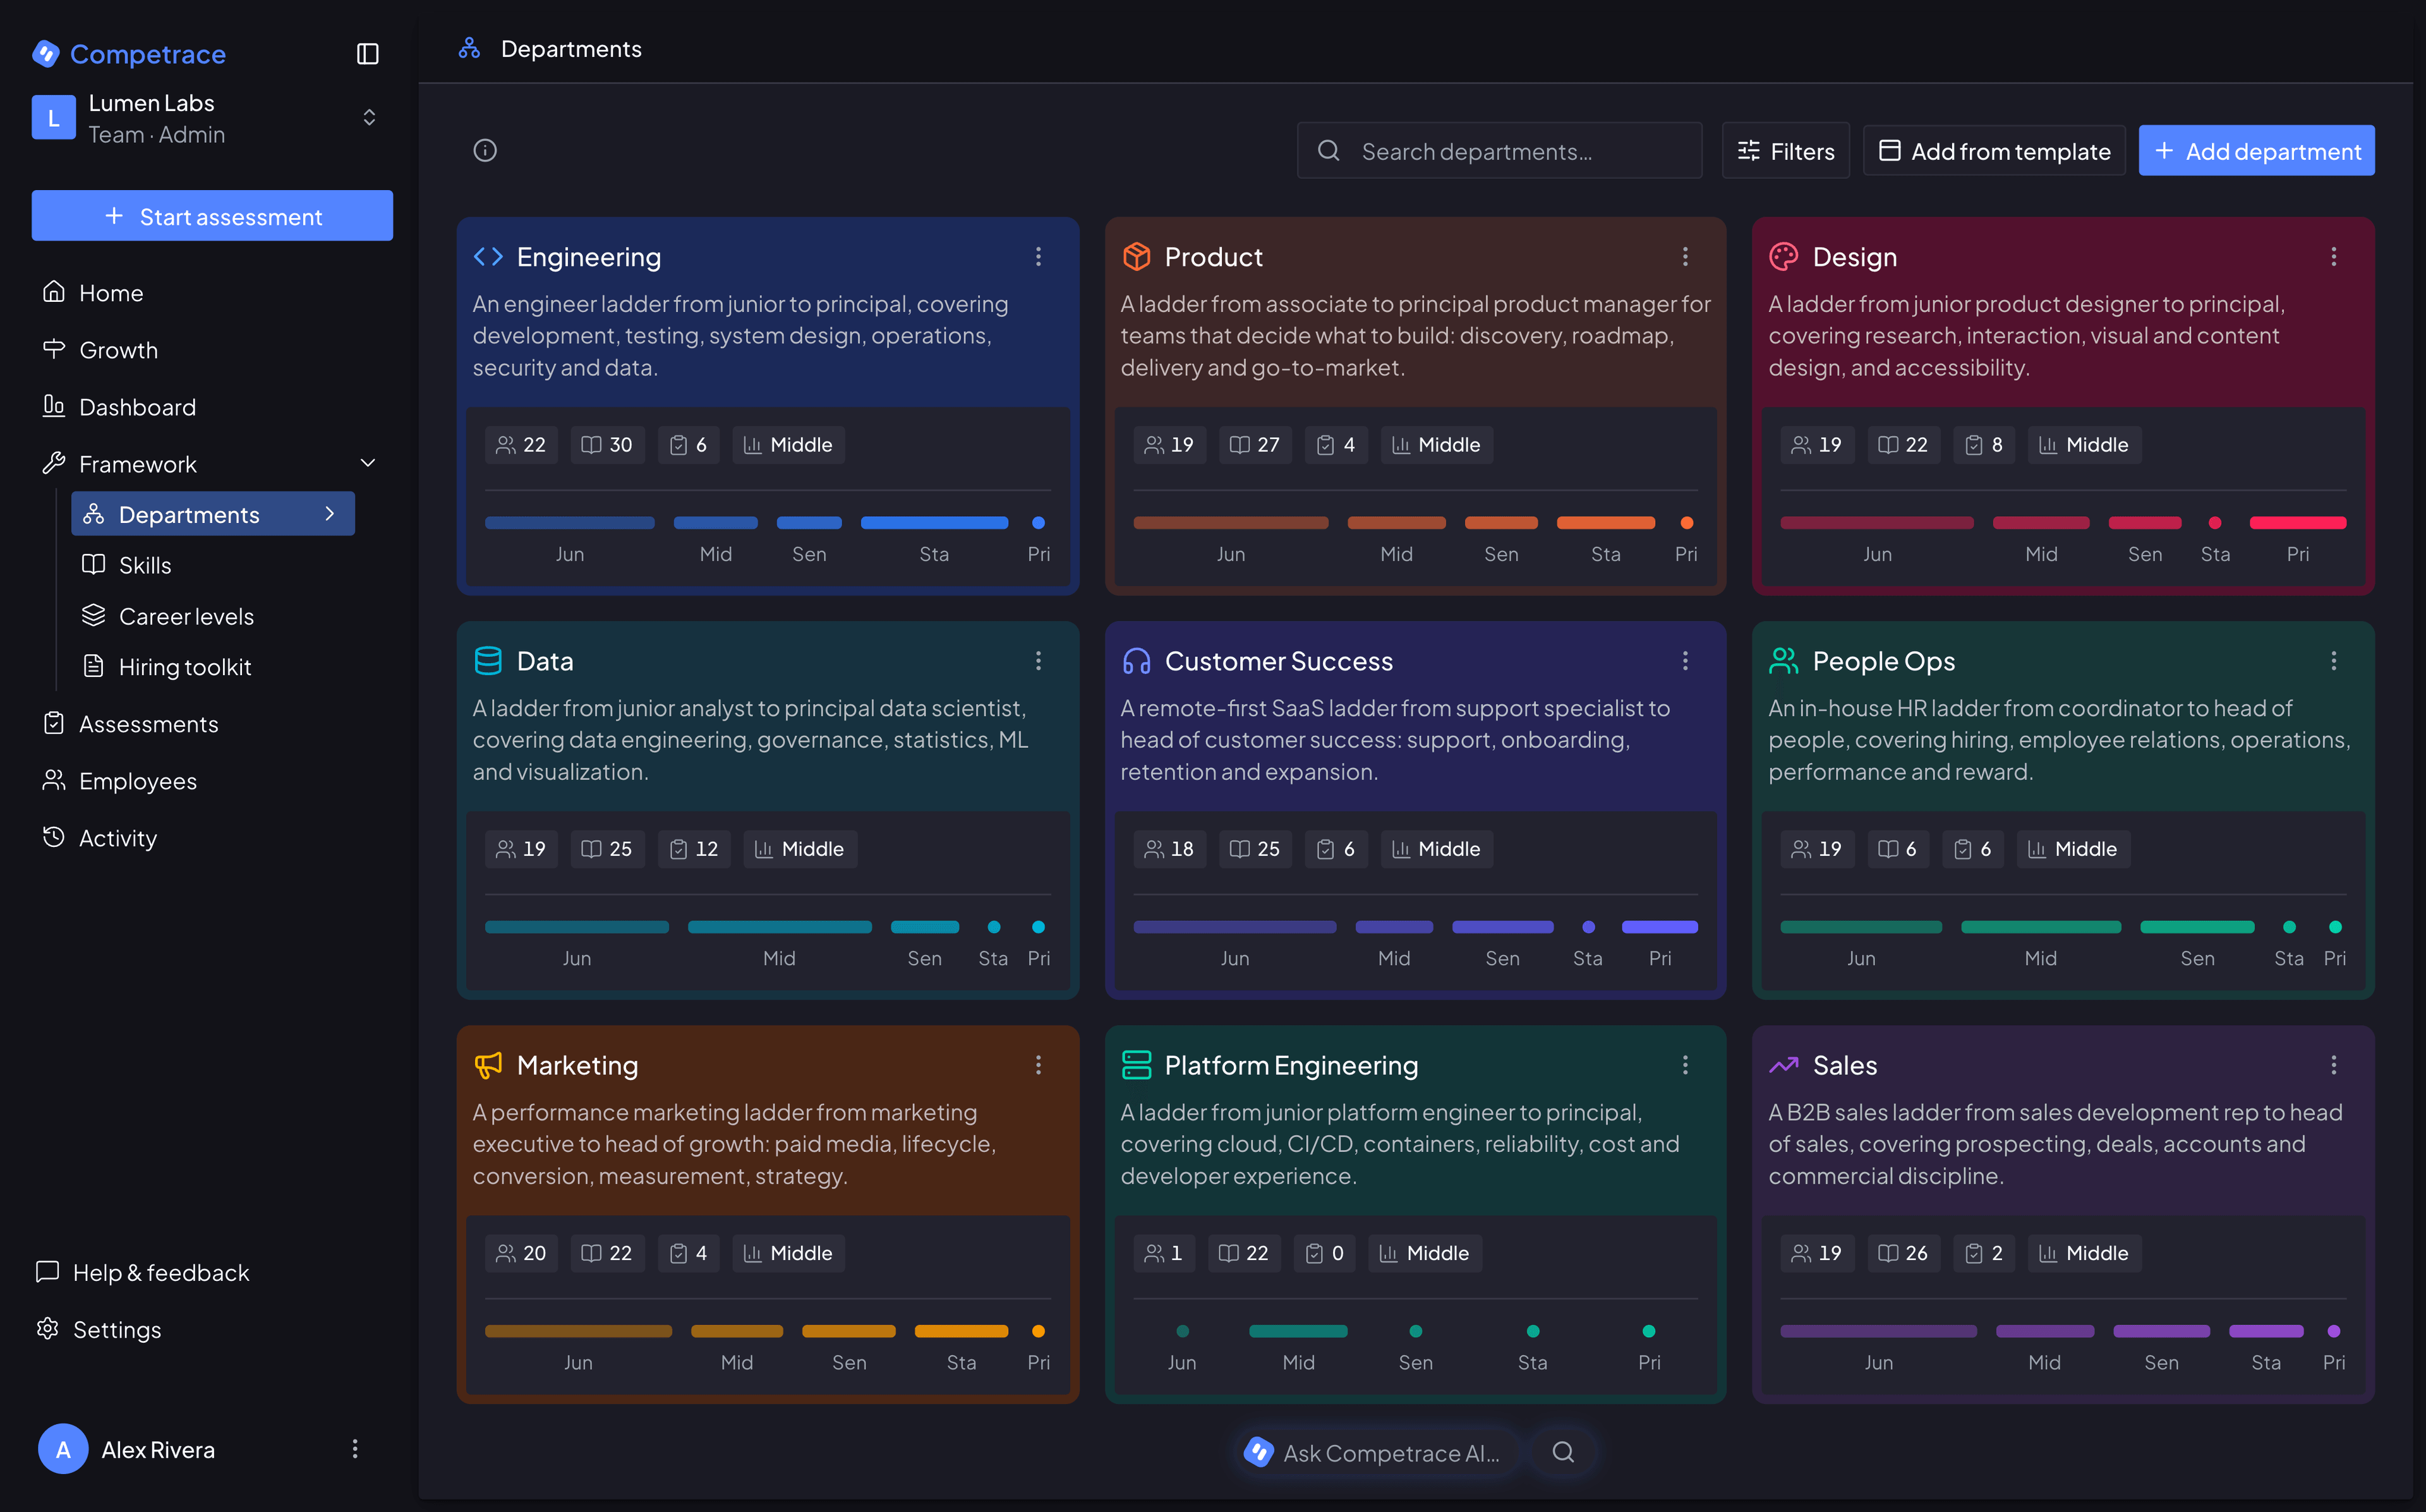Open Design card three-dot menu
This screenshot has height=1512, width=2426.
click(2333, 257)
